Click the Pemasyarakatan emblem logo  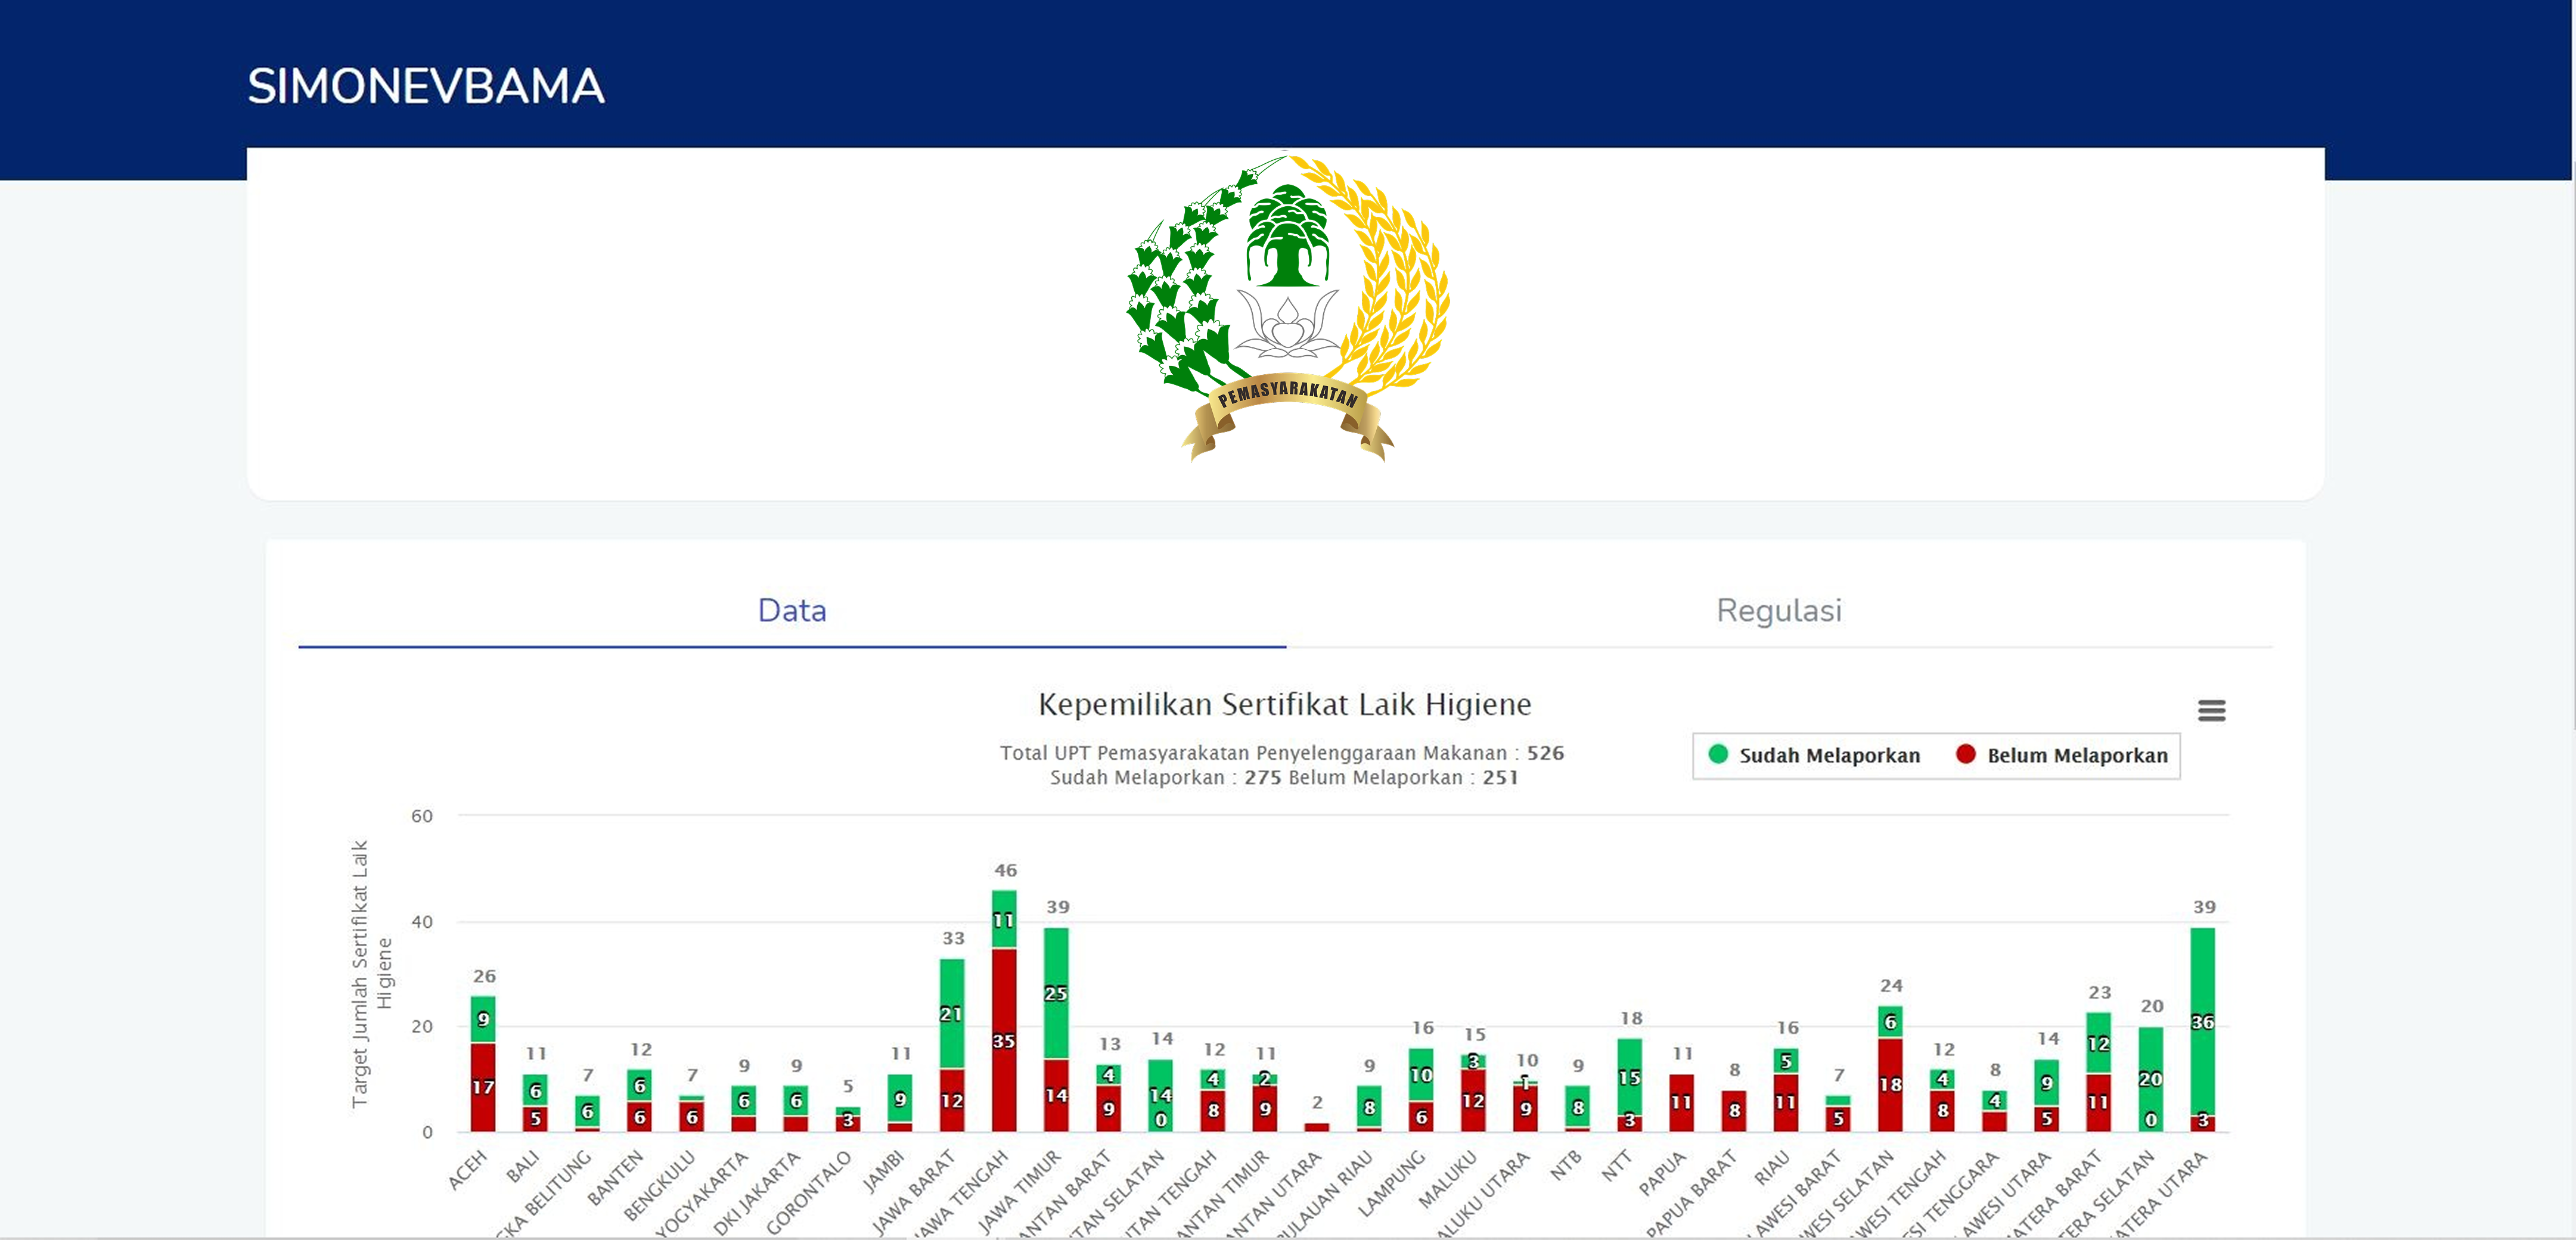pos(1287,307)
